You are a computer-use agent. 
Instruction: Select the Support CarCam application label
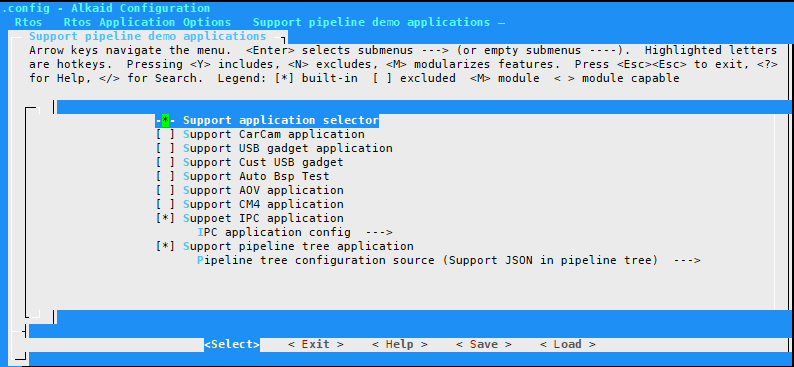coord(273,135)
